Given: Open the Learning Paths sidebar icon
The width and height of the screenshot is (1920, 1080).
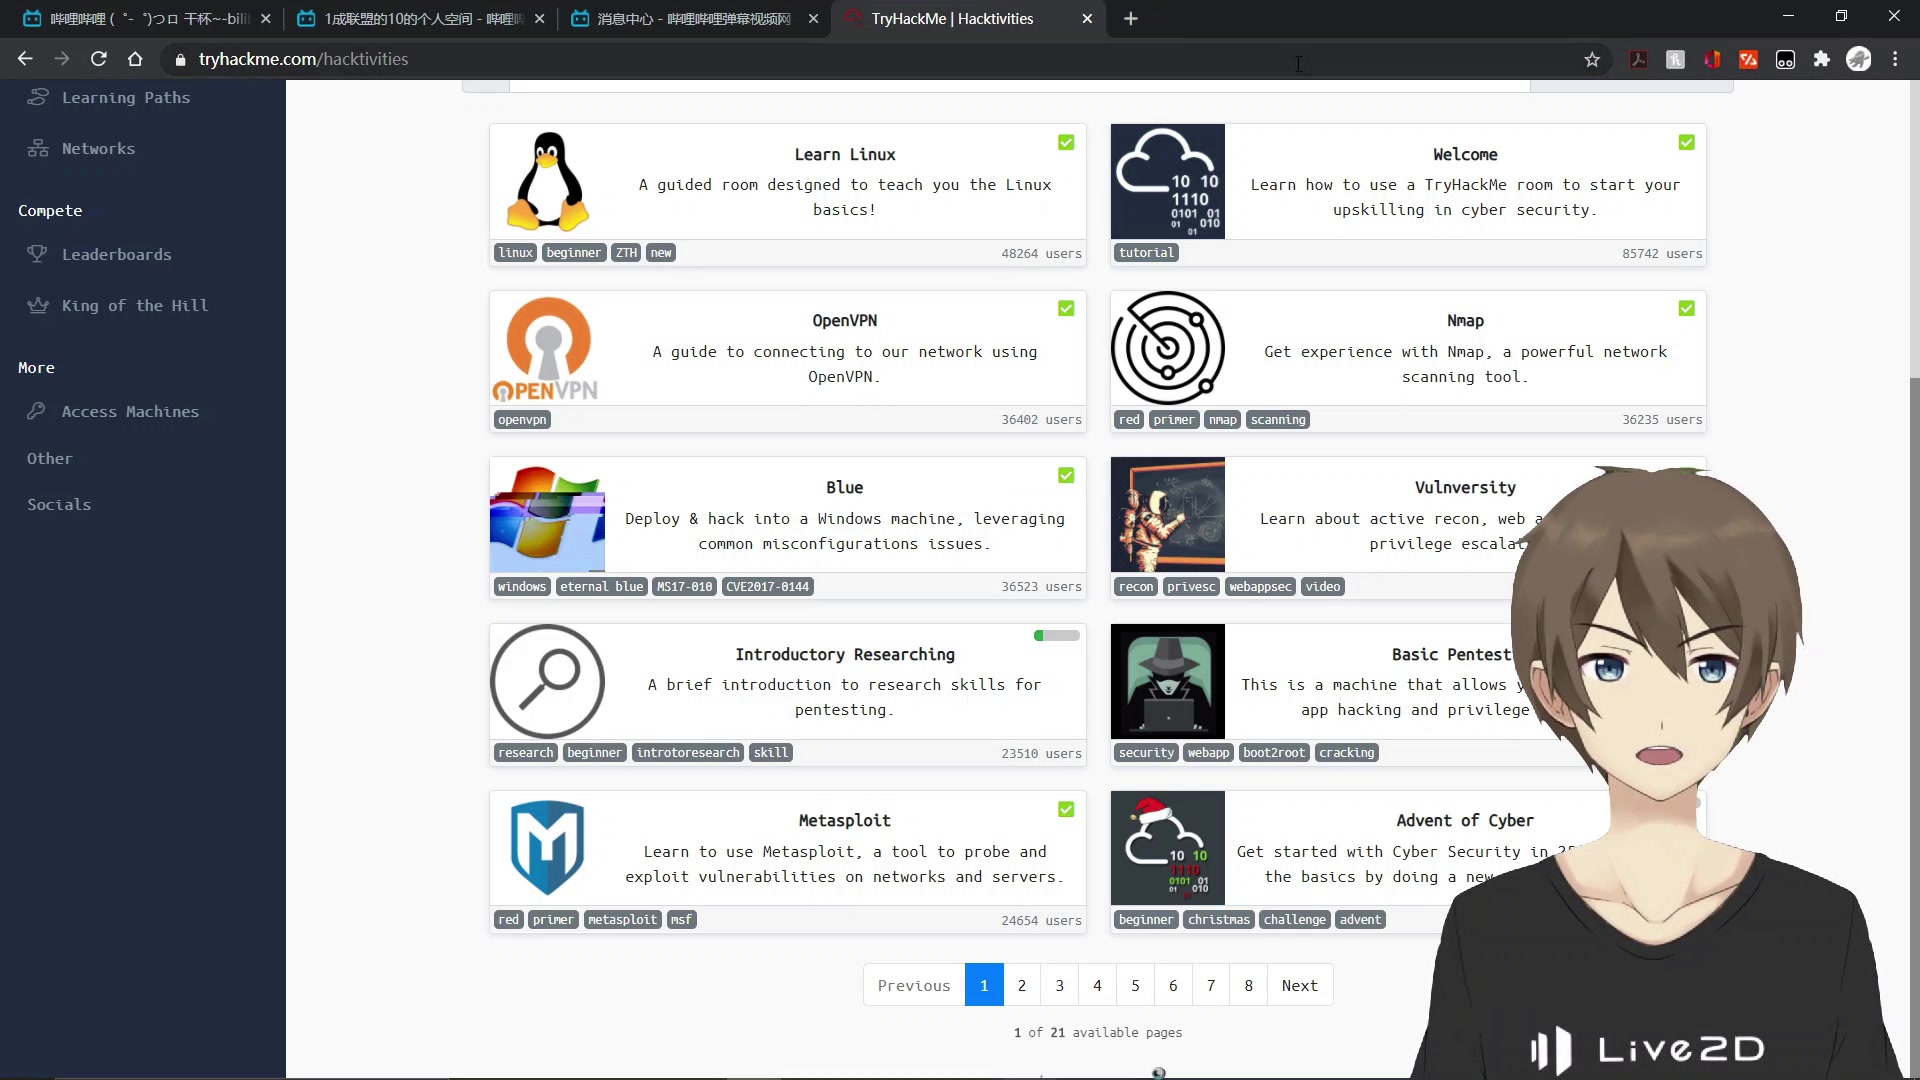Looking at the screenshot, I should [x=38, y=97].
